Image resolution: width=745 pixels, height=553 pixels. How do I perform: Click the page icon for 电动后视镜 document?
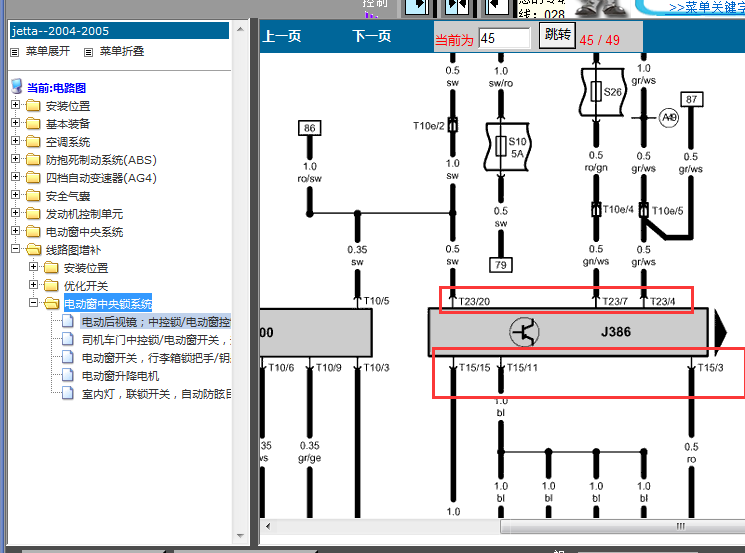[x=68, y=321]
